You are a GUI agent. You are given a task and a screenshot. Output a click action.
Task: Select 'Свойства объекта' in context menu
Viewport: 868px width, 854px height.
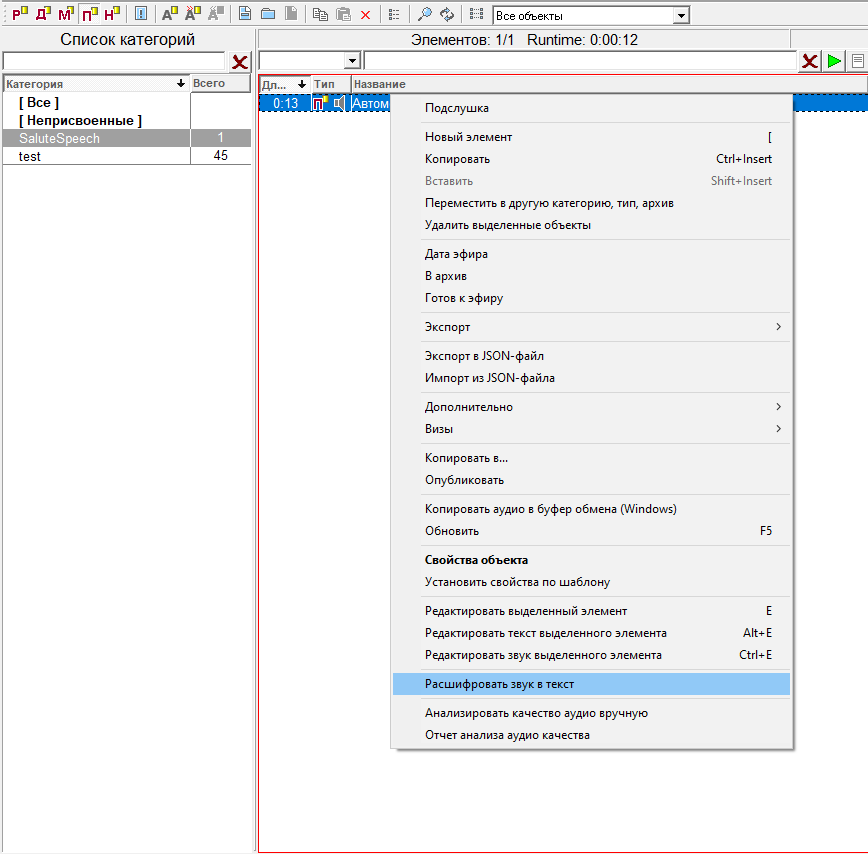point(476,560)
